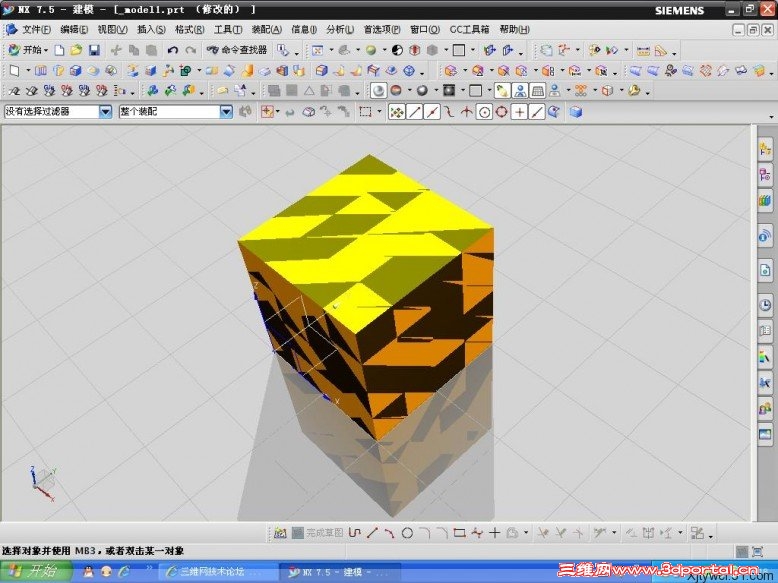Select the Point plus sketch tool

495,533
